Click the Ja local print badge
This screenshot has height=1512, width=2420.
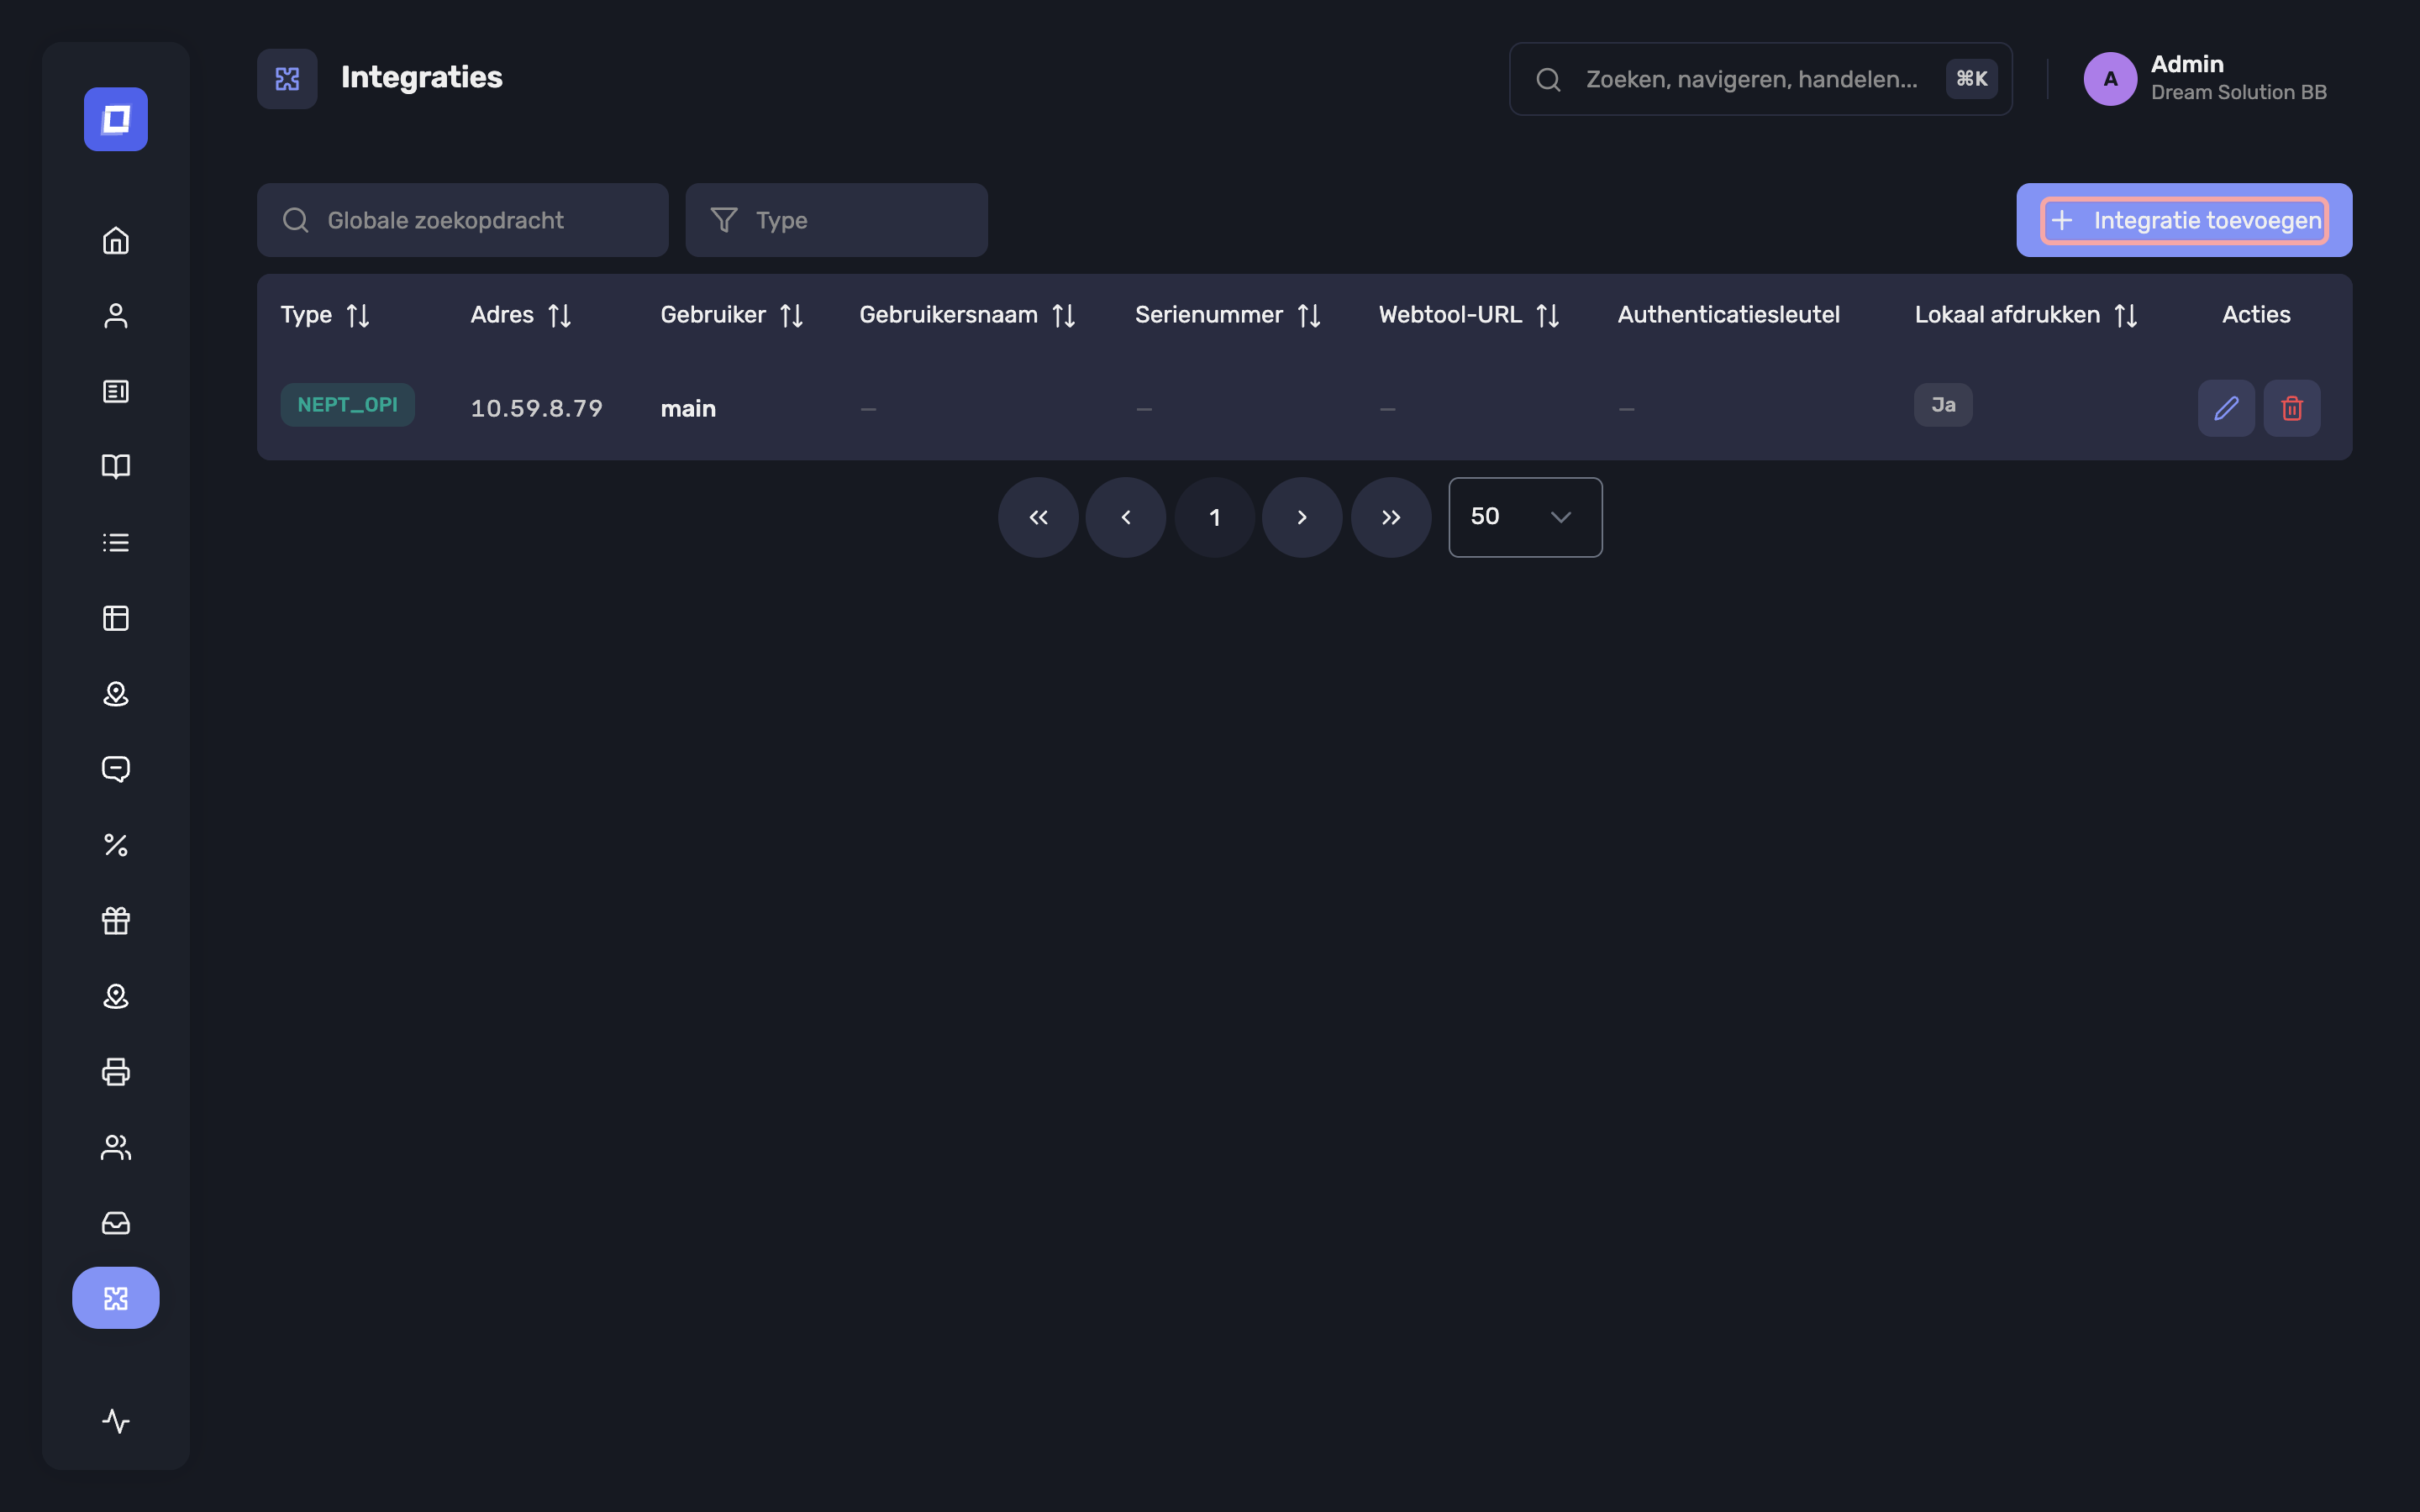[x=1943, y=405]
